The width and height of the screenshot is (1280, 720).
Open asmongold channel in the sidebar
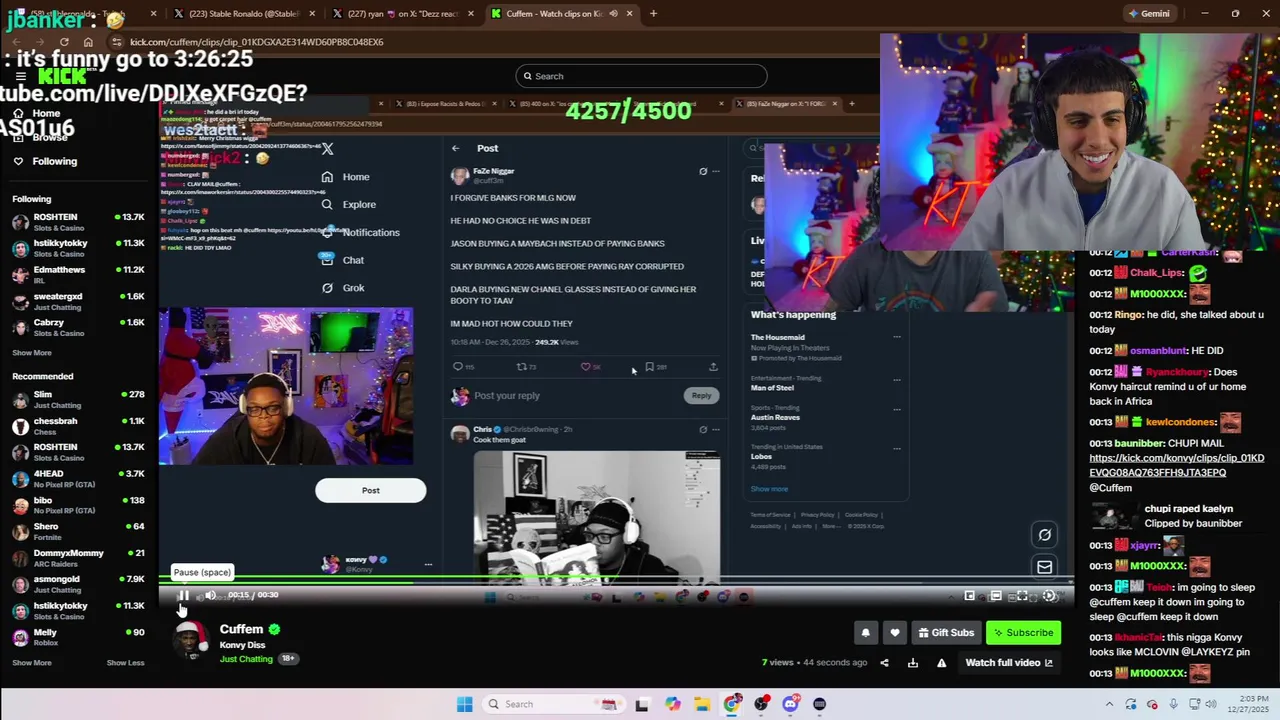coord(79,584)
